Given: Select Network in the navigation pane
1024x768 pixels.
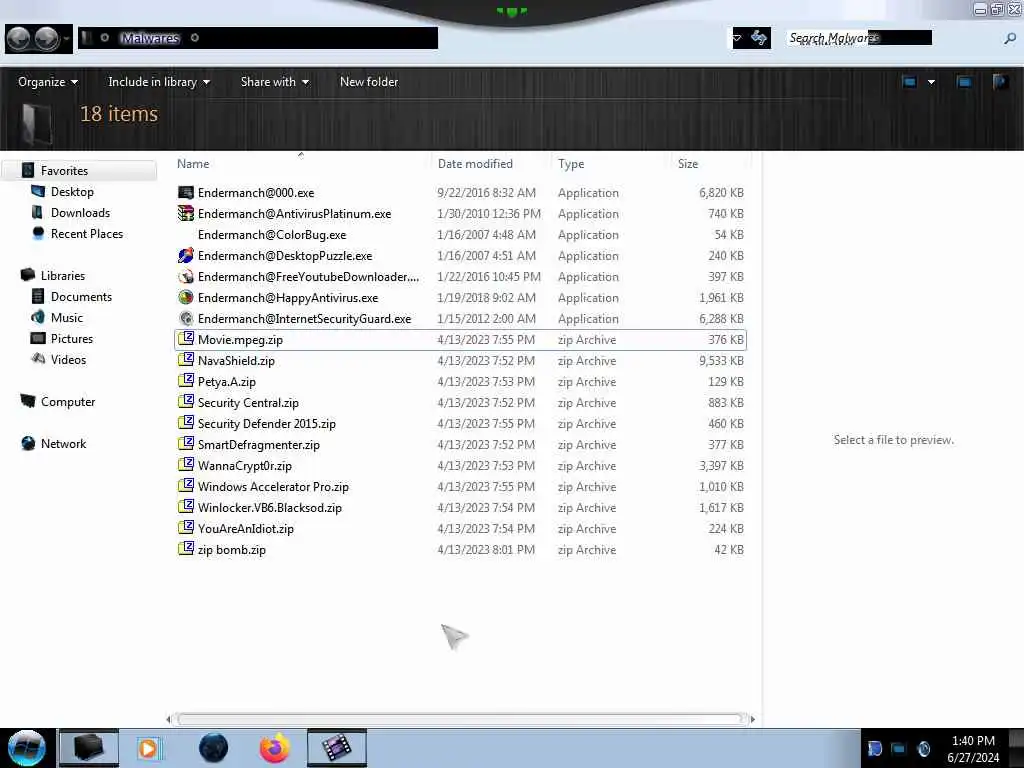Looking at the screenshot, I should coord(63,443).
